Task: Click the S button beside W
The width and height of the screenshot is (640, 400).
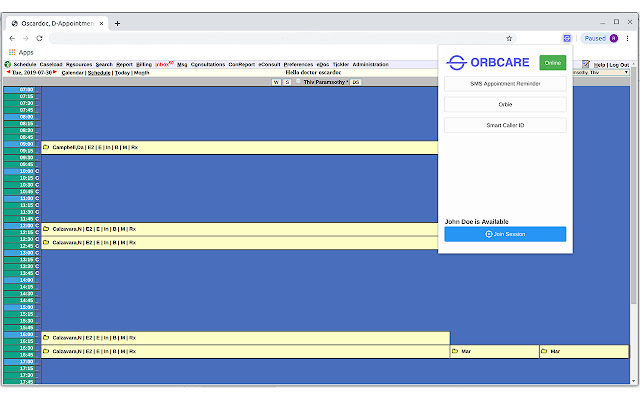Action: pyautogui.click(x=287, y=82)
